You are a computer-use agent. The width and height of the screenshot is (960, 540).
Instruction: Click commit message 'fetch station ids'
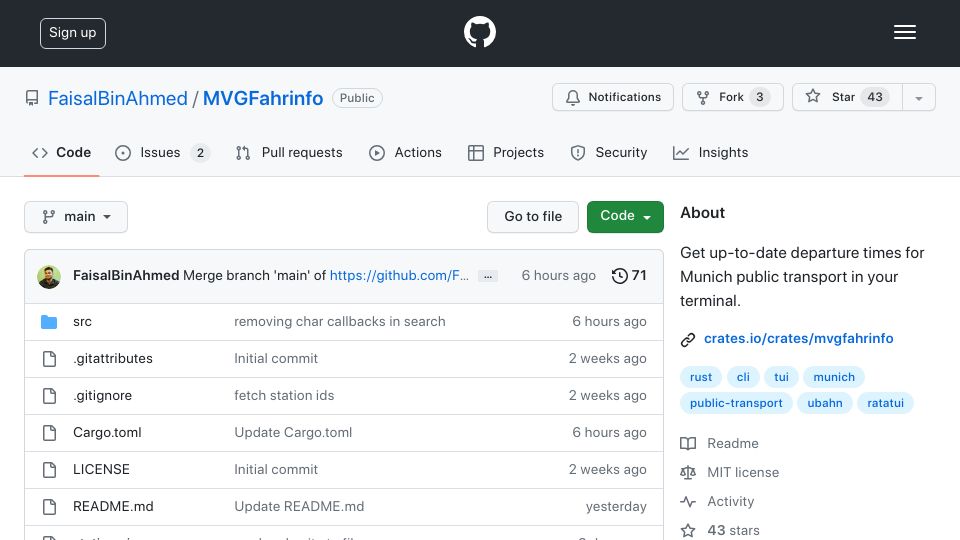284,396
